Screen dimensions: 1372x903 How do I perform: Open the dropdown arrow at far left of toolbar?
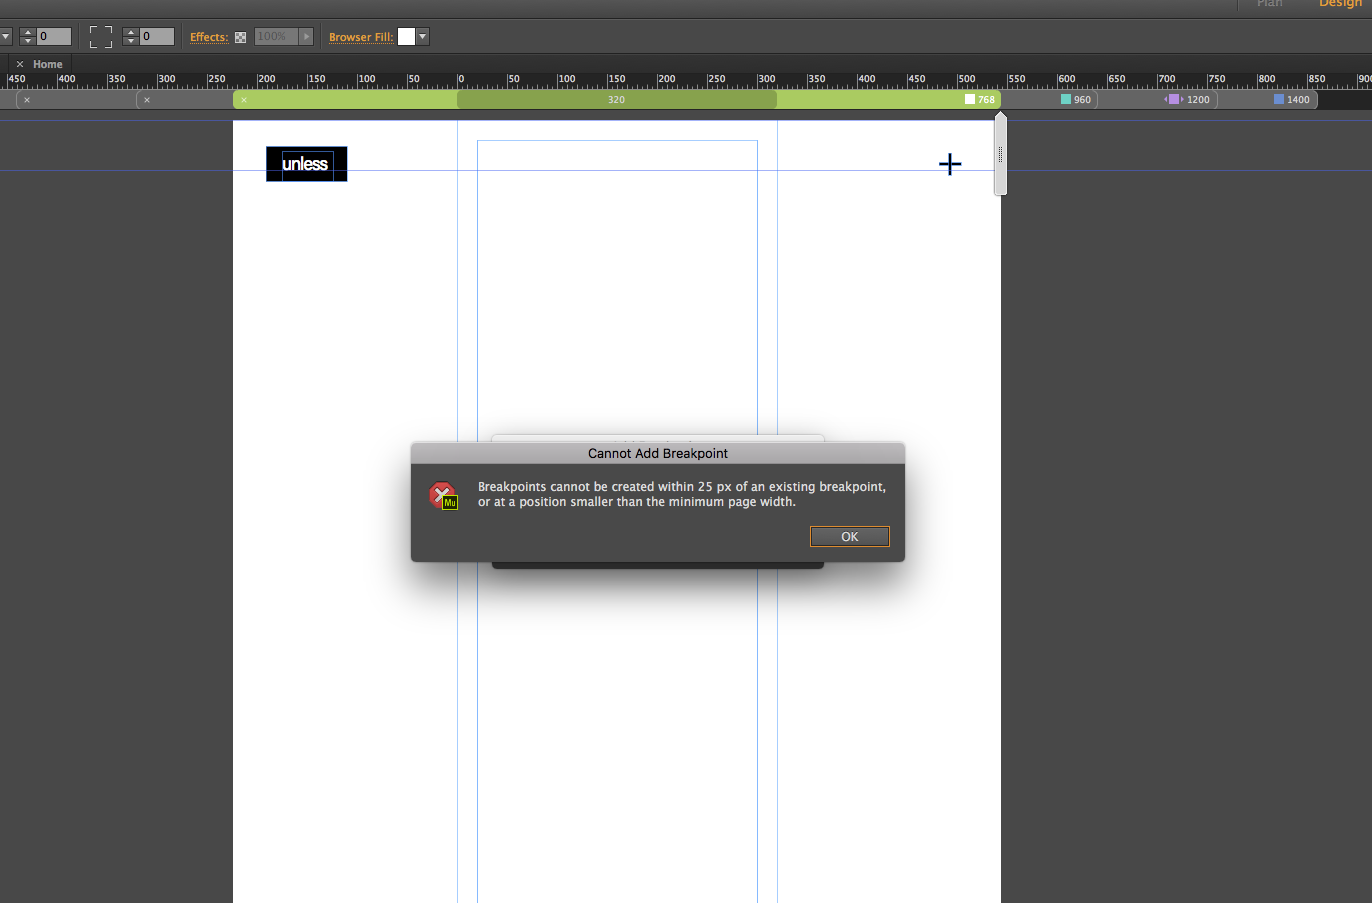click(5, 37)
